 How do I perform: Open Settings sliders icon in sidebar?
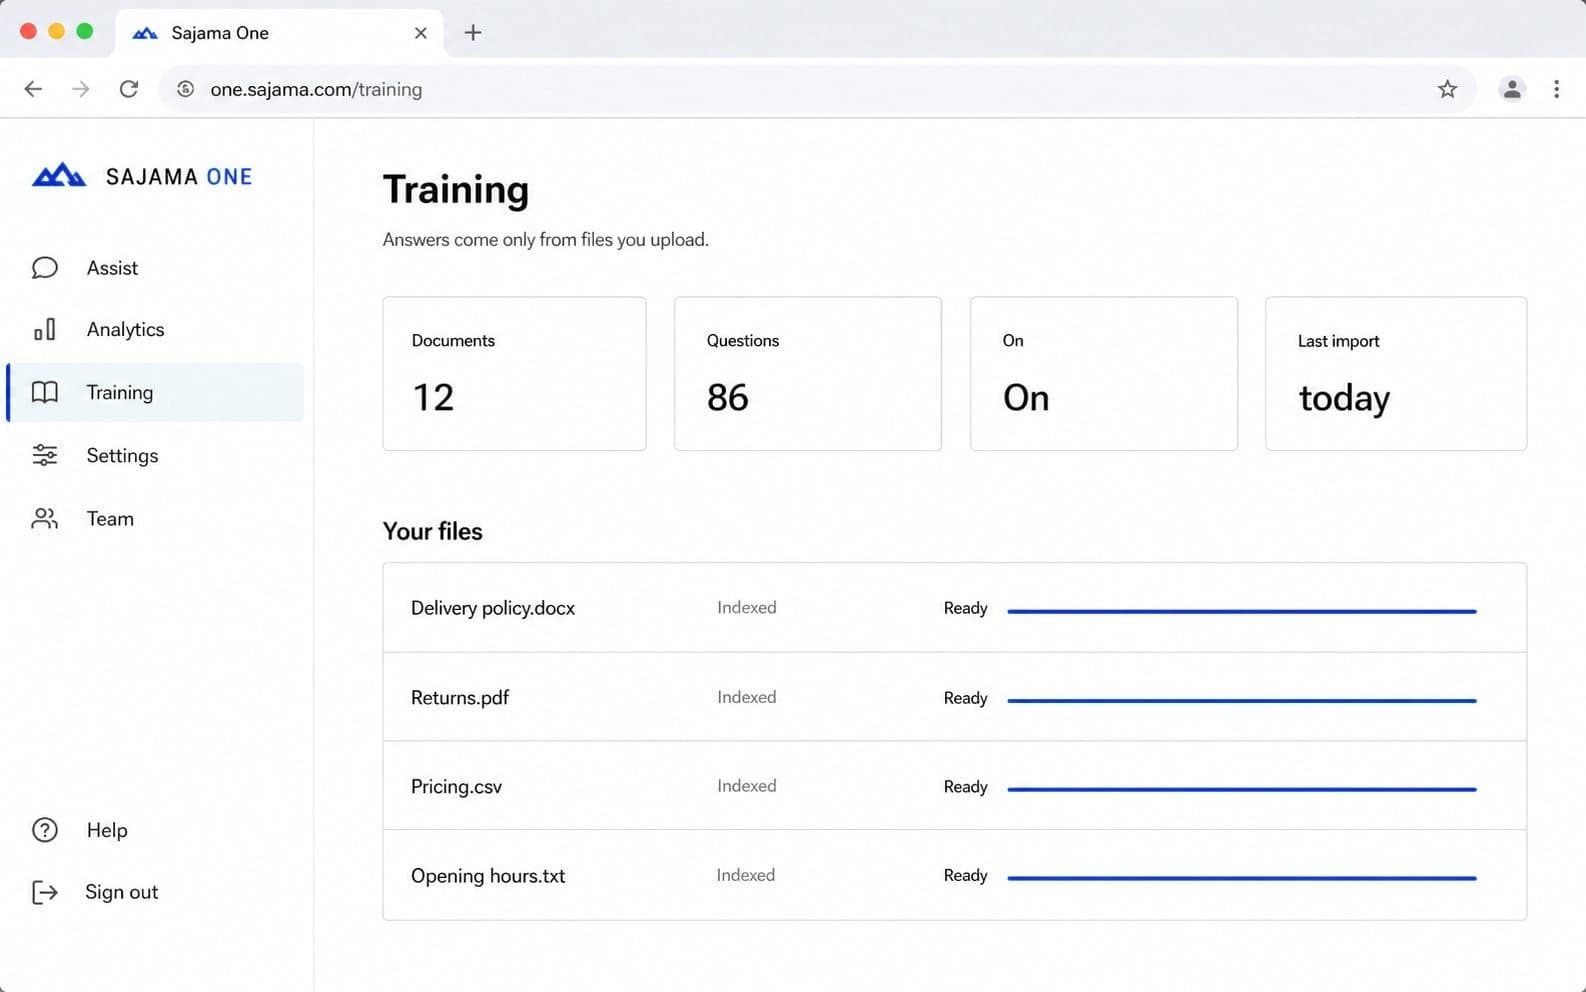click(45, 455)
